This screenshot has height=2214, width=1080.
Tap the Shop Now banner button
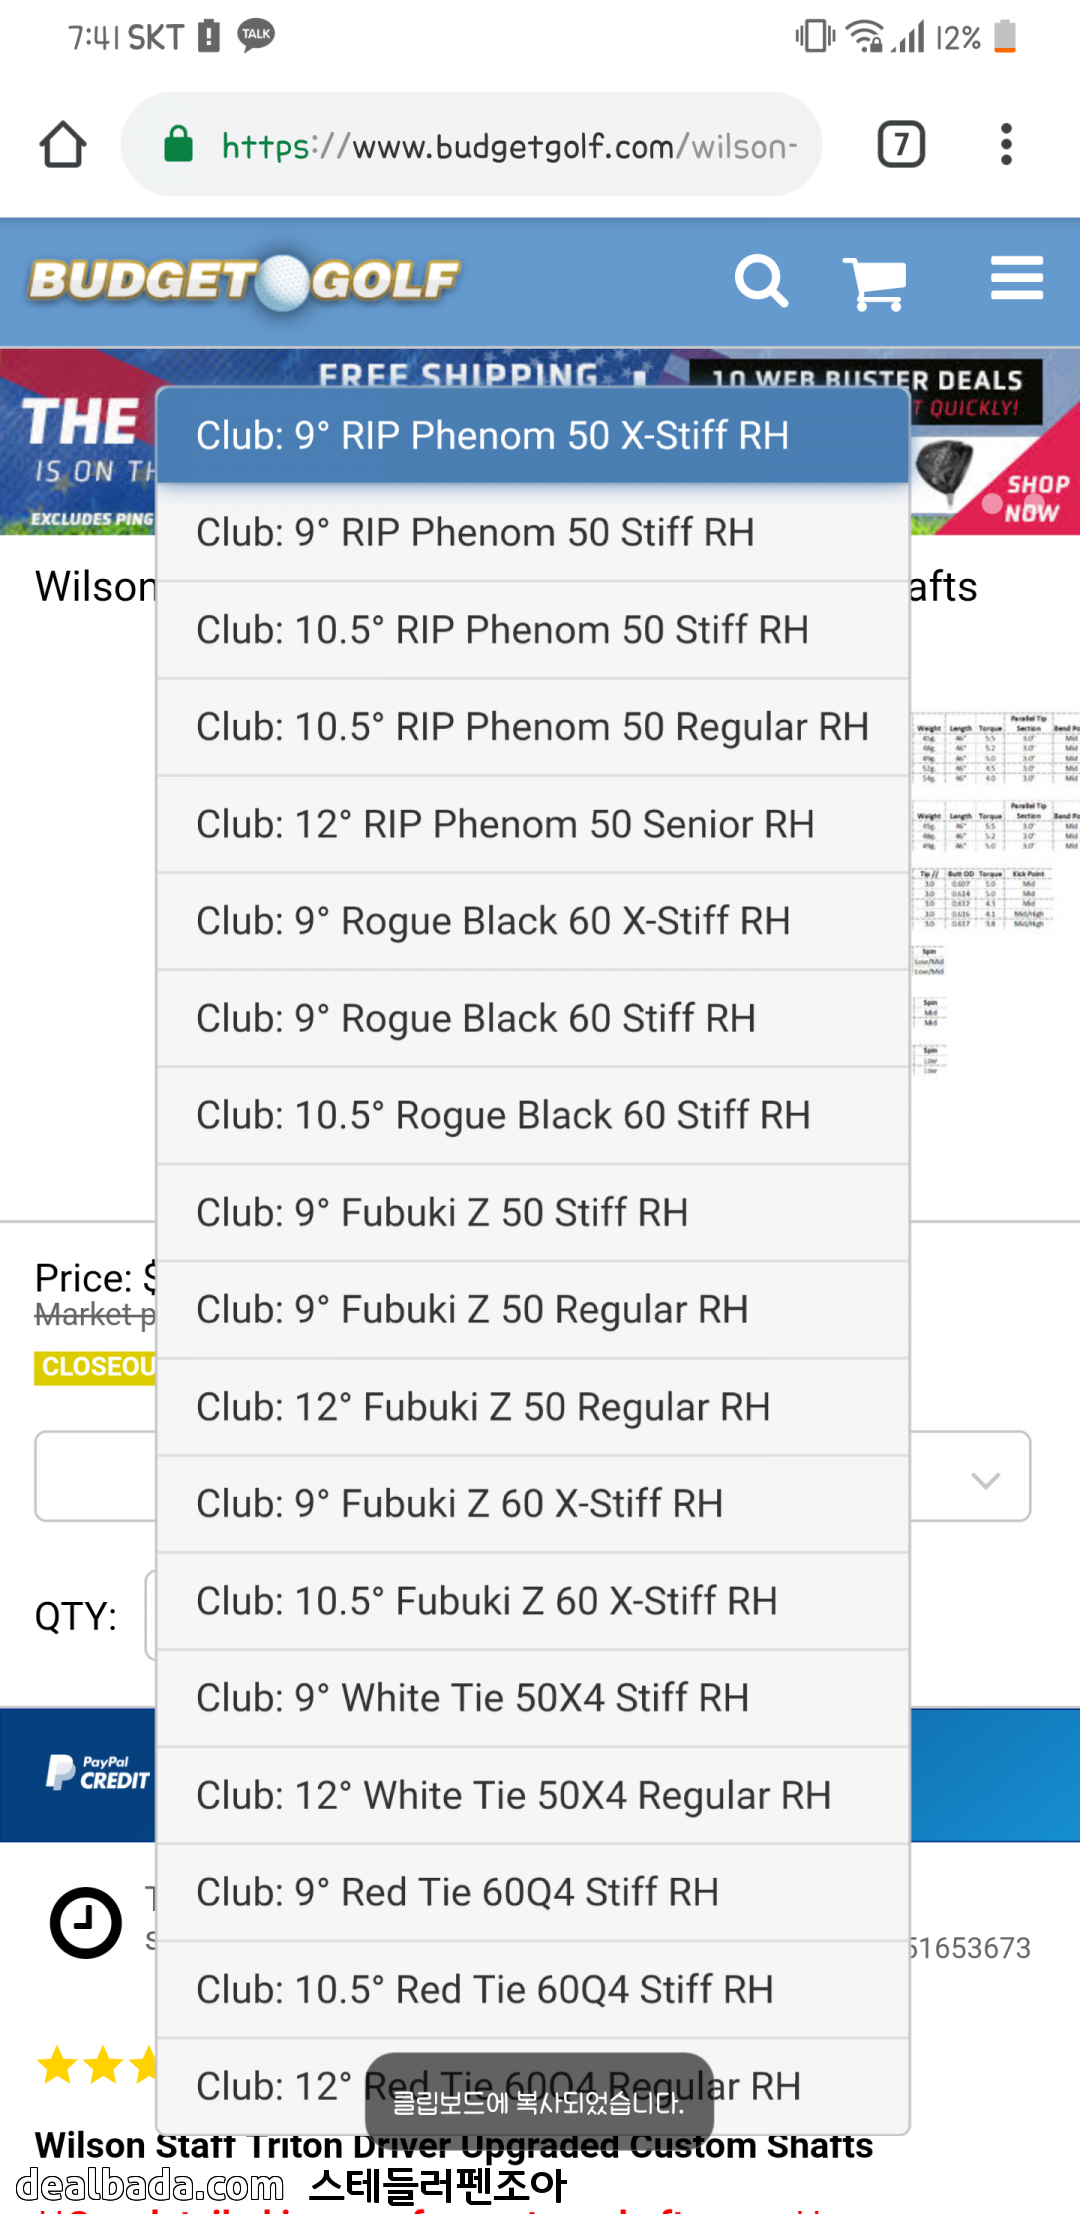tap(1033, 498)
